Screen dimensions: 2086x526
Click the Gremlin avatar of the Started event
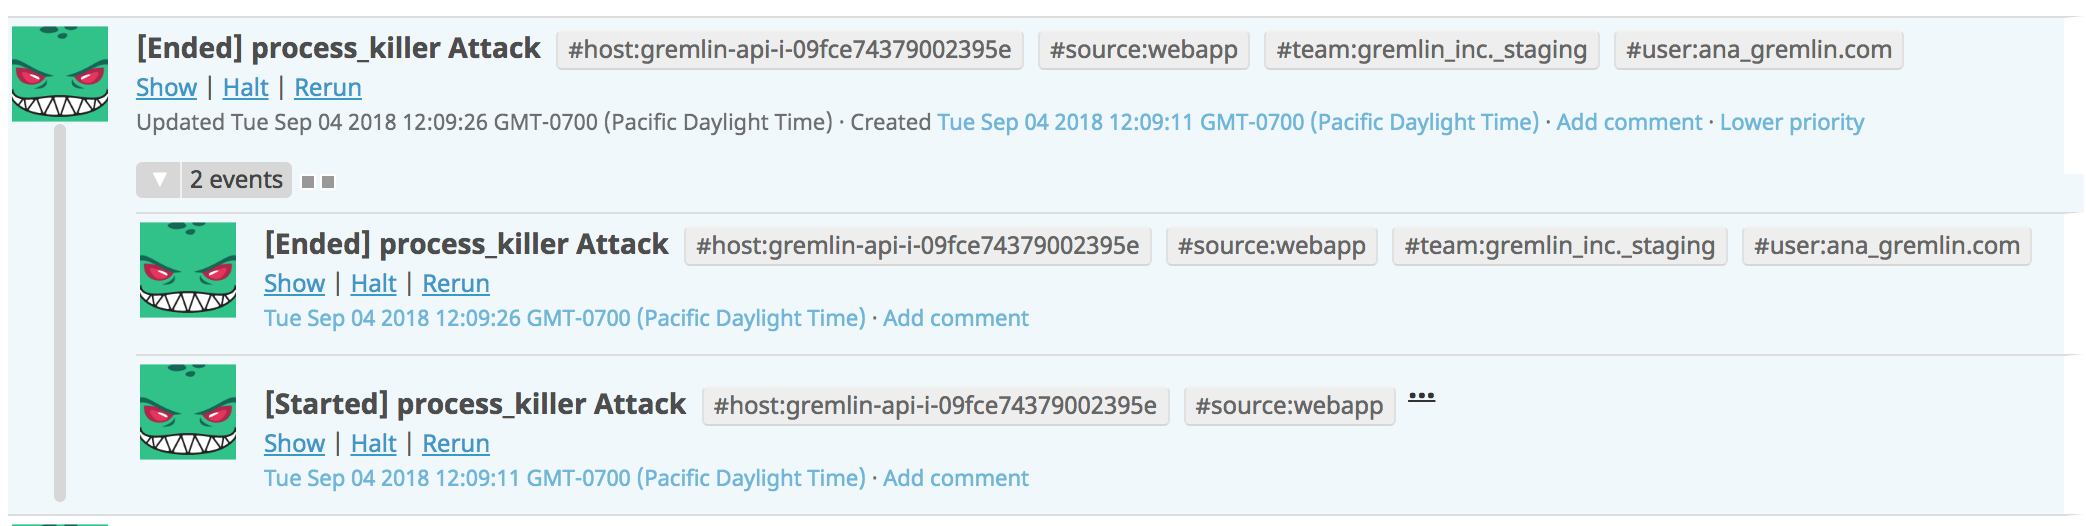[x=188, y=412]
